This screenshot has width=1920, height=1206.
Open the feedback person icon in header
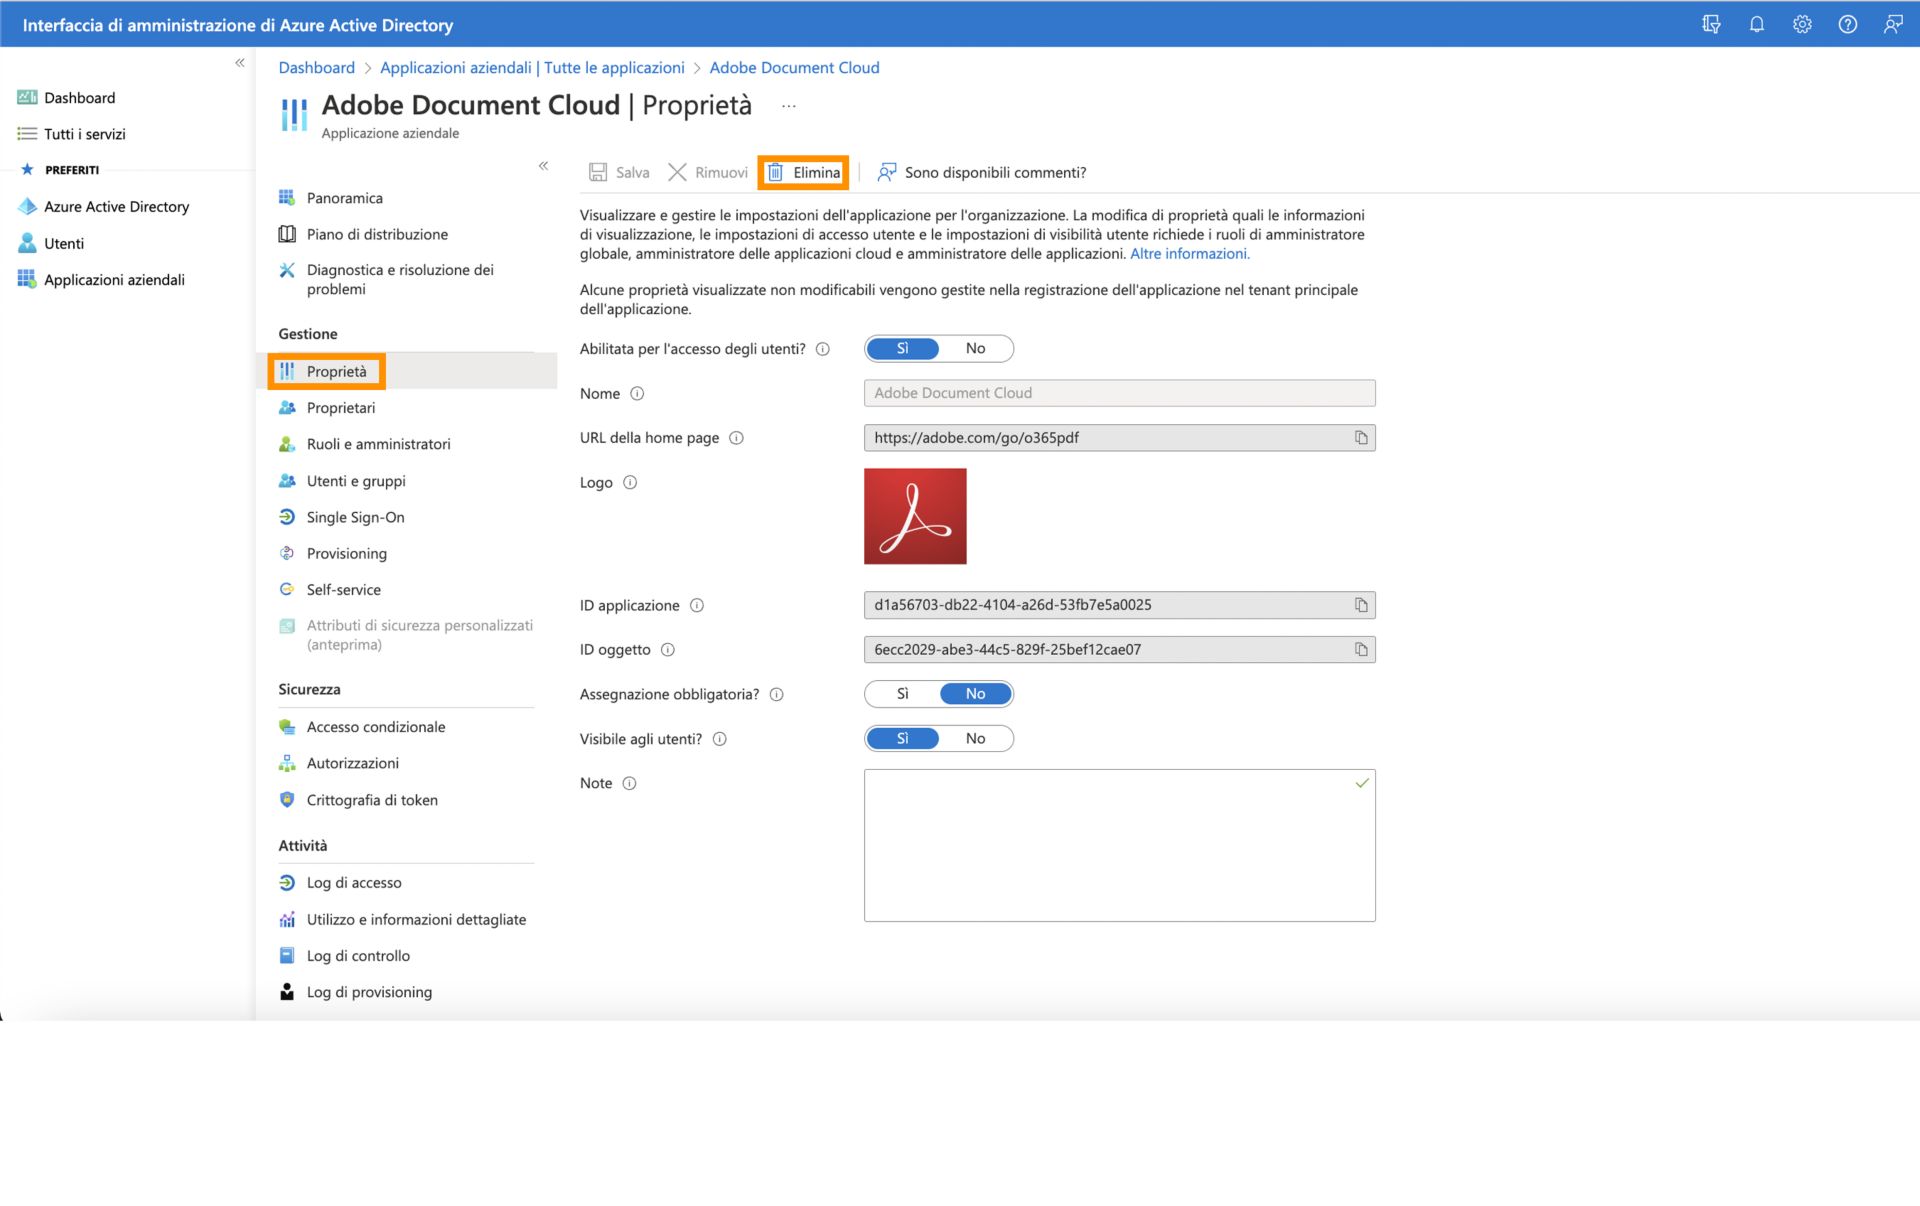point(1893,25)
